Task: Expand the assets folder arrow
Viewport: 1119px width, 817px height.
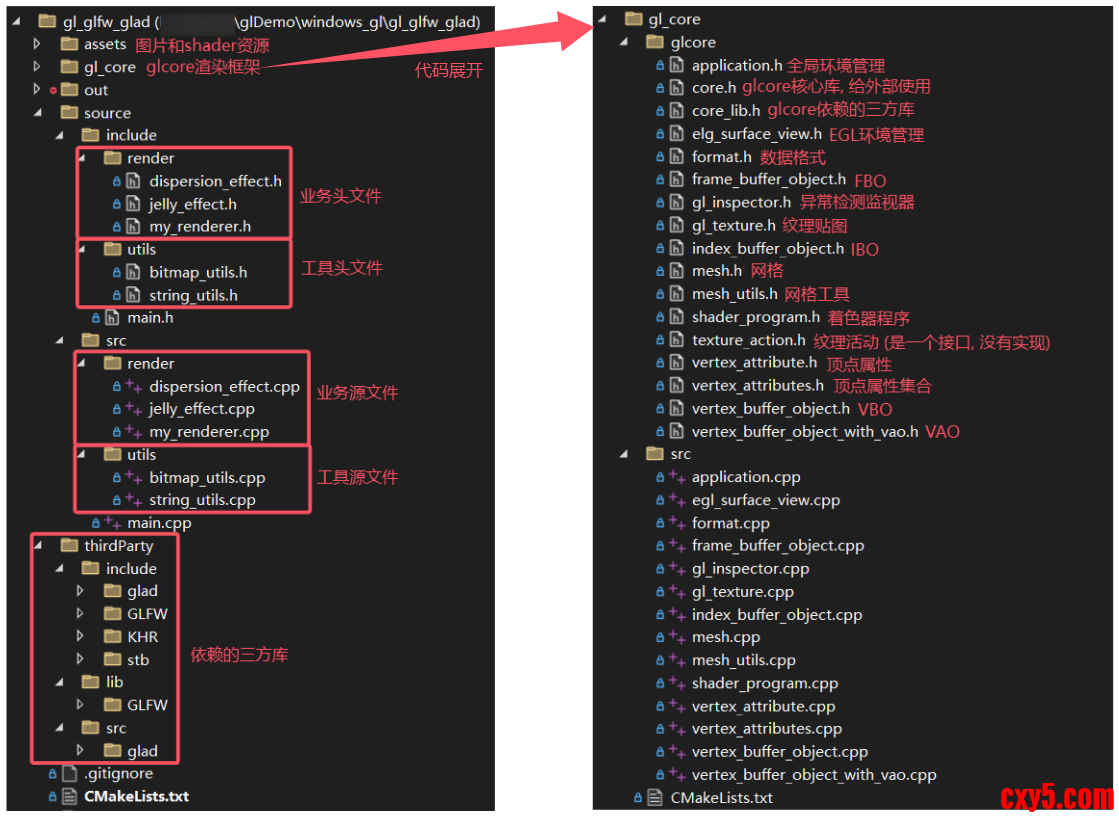Action: (x=38, y=44)
